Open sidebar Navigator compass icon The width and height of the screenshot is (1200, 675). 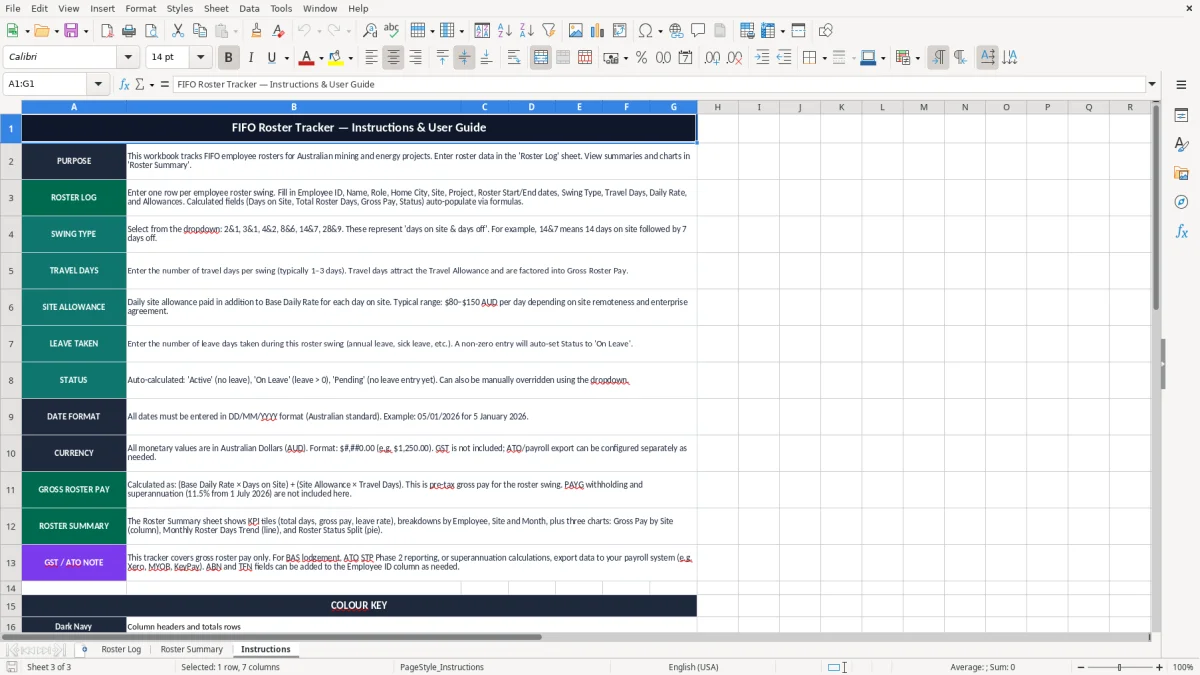point(1181,202)
